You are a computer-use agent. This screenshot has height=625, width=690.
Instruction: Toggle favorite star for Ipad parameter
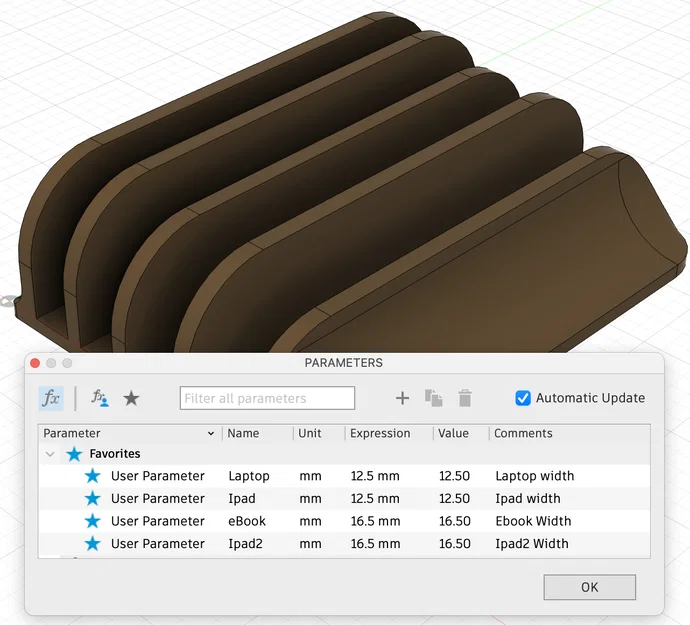coord(92,498)
